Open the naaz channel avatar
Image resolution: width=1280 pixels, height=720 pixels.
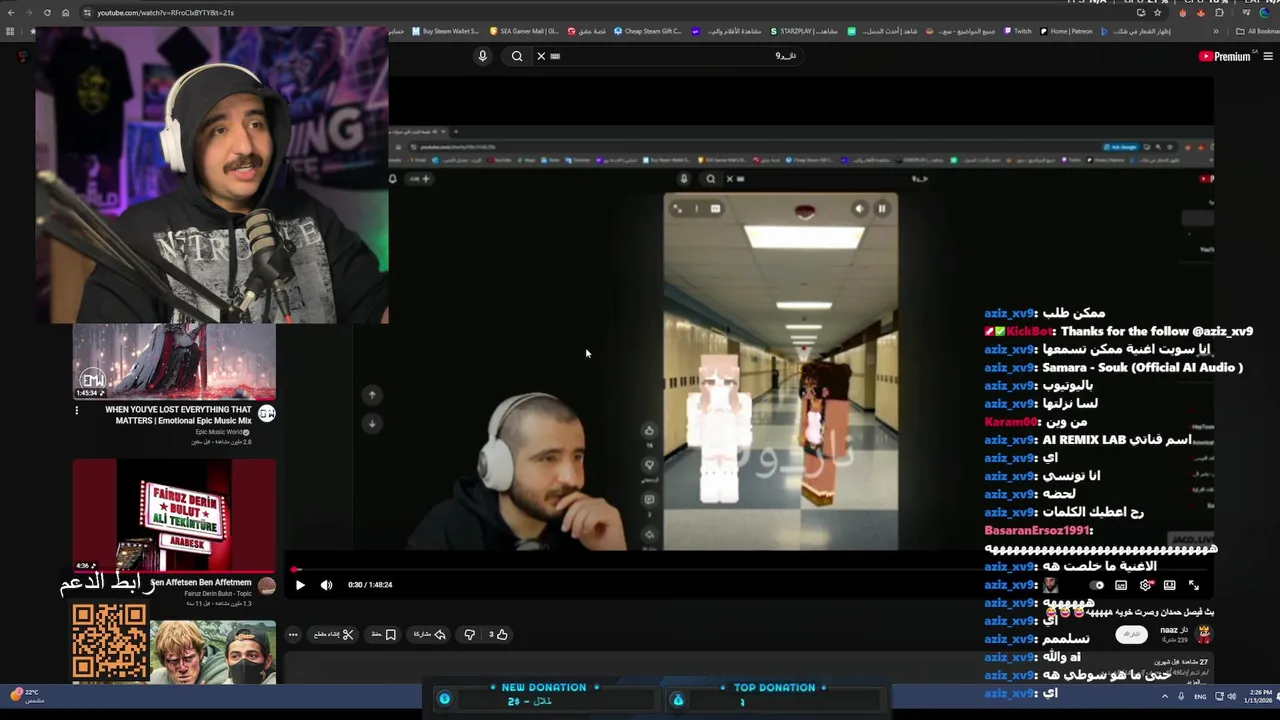[1204, 633]
